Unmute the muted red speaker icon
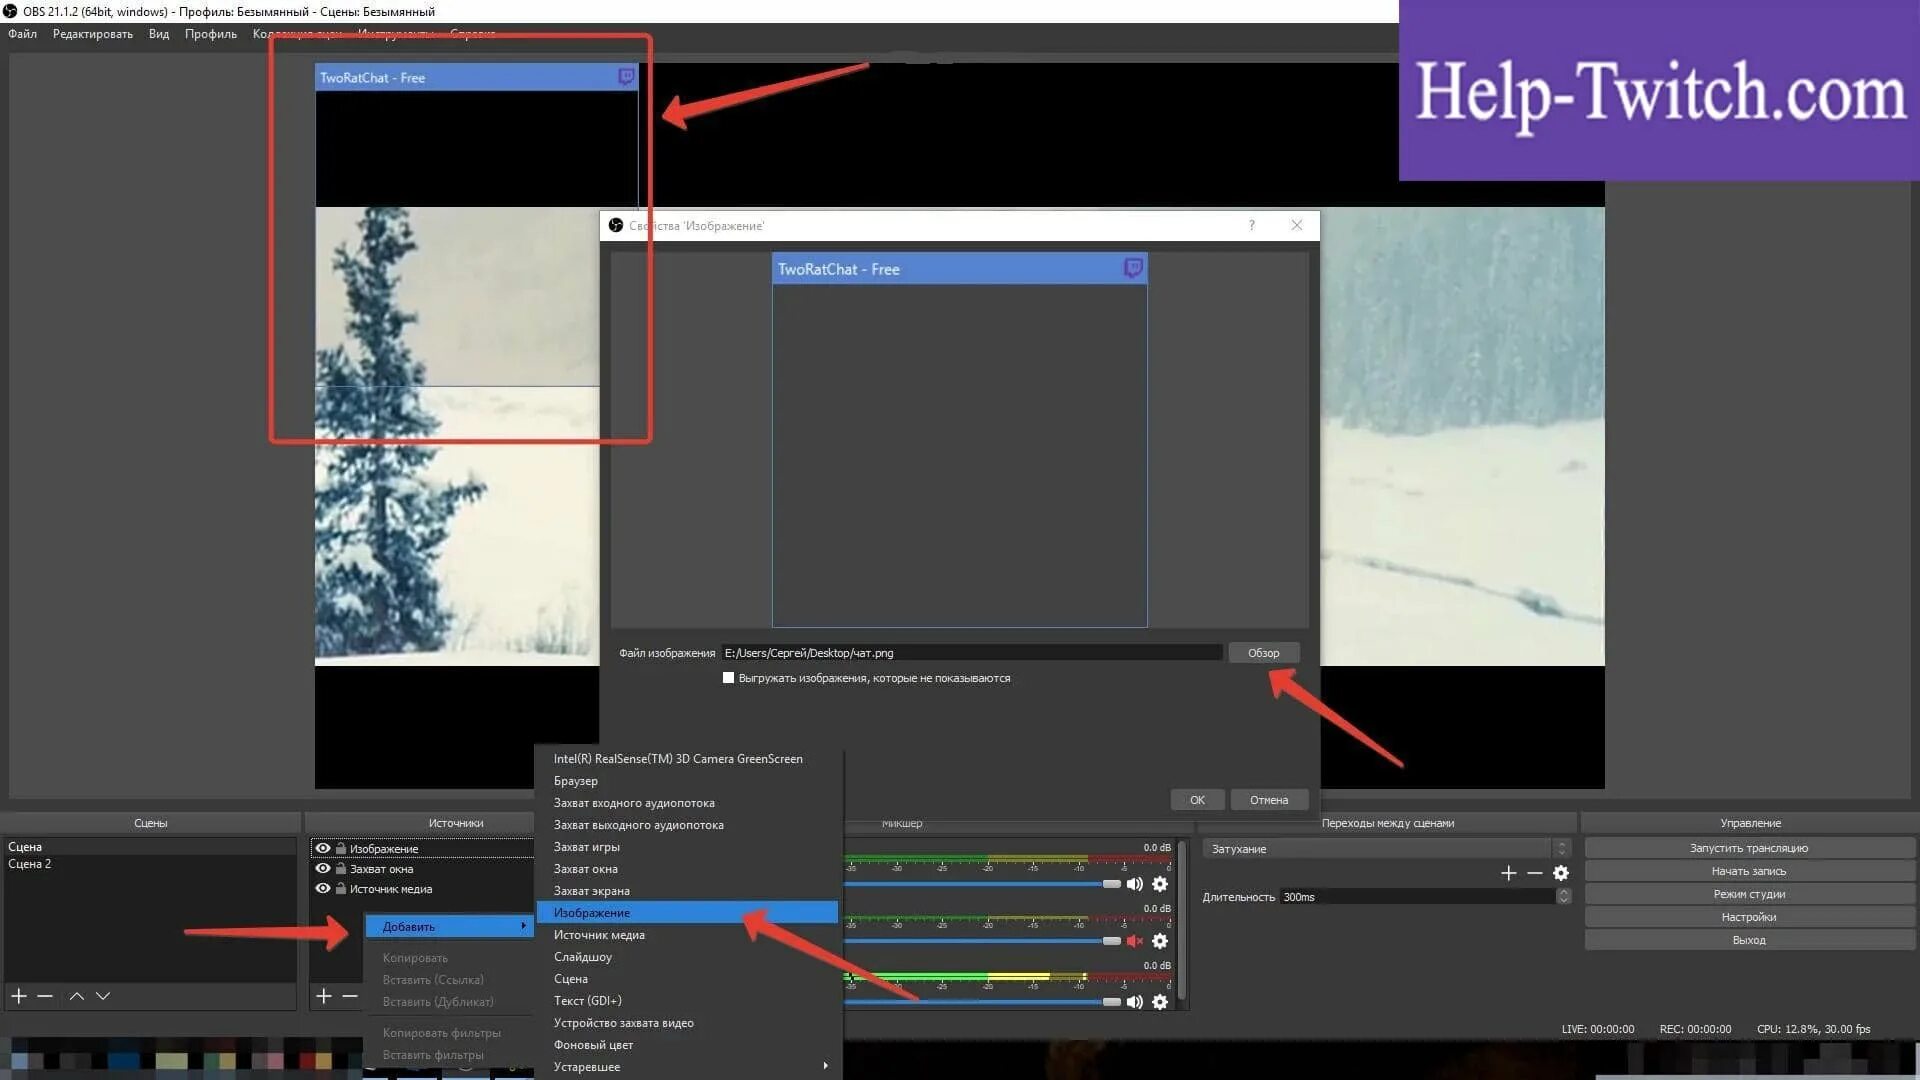 pyautogui.click(x=1134, y=941)
